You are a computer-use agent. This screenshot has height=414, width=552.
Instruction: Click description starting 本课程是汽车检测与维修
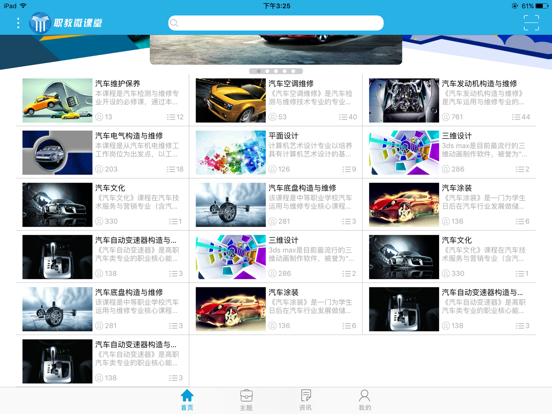(137, 98)
